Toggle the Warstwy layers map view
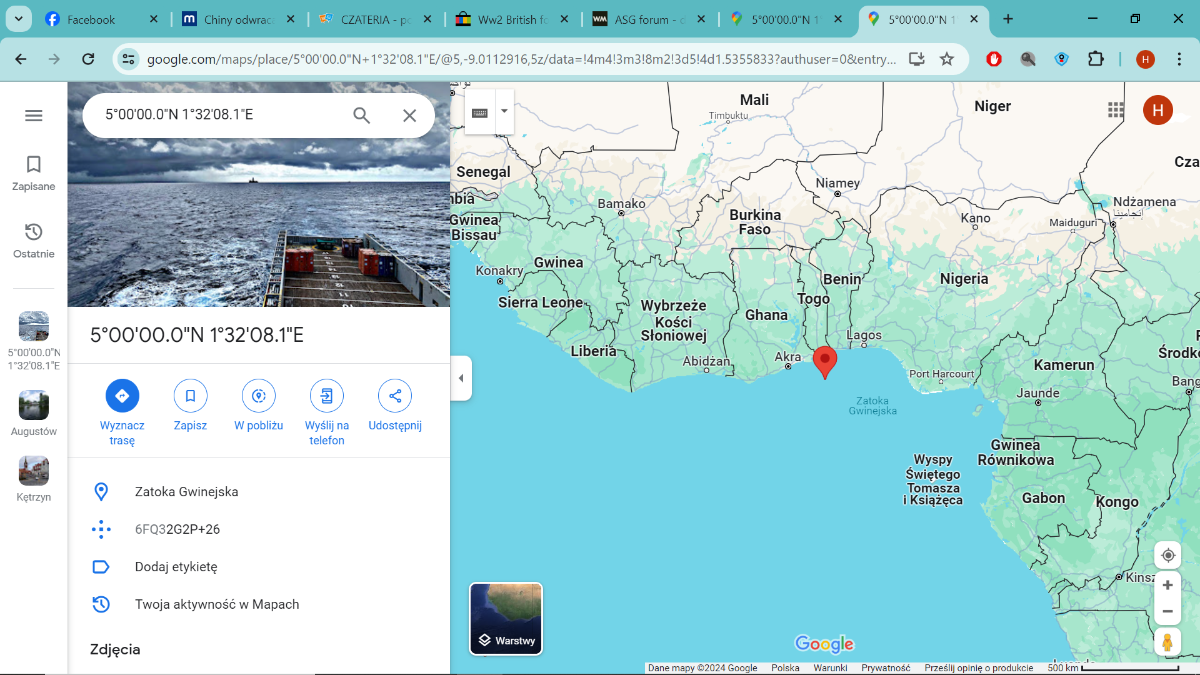This screenshot has height=675, width=1200. 506,619
